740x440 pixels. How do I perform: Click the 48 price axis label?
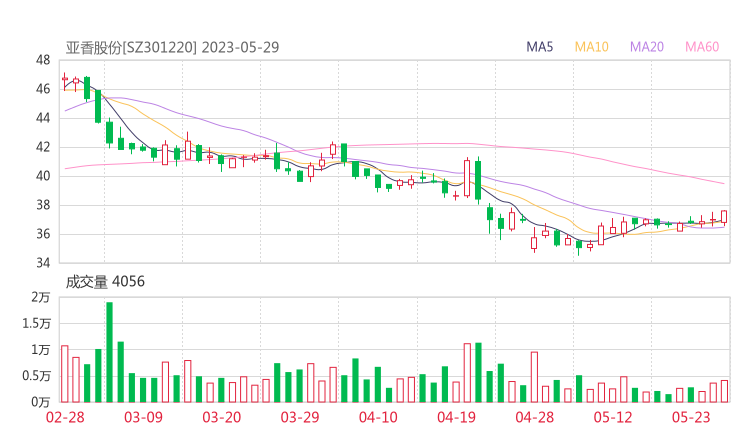pos(43,60)
